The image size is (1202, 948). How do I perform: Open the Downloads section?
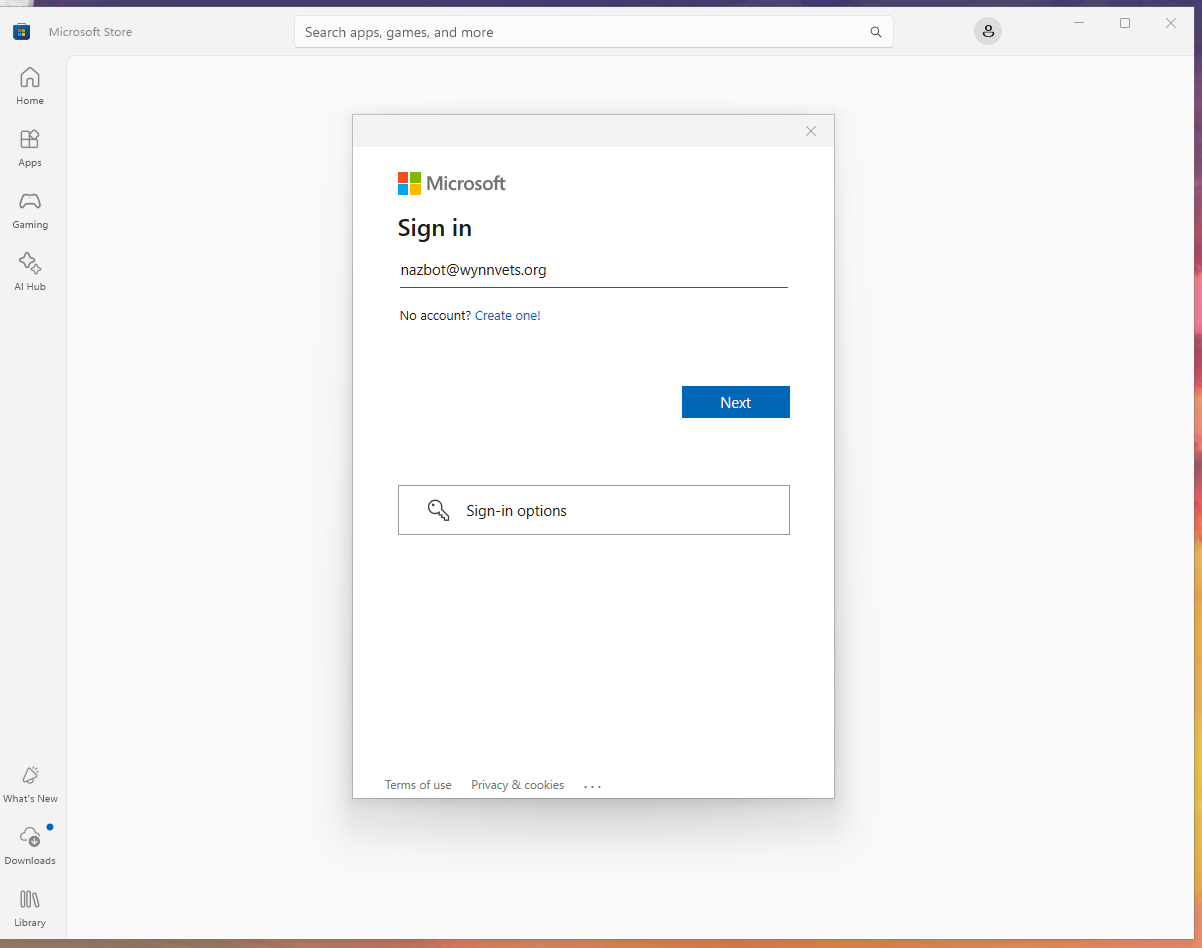click(29, 845)
